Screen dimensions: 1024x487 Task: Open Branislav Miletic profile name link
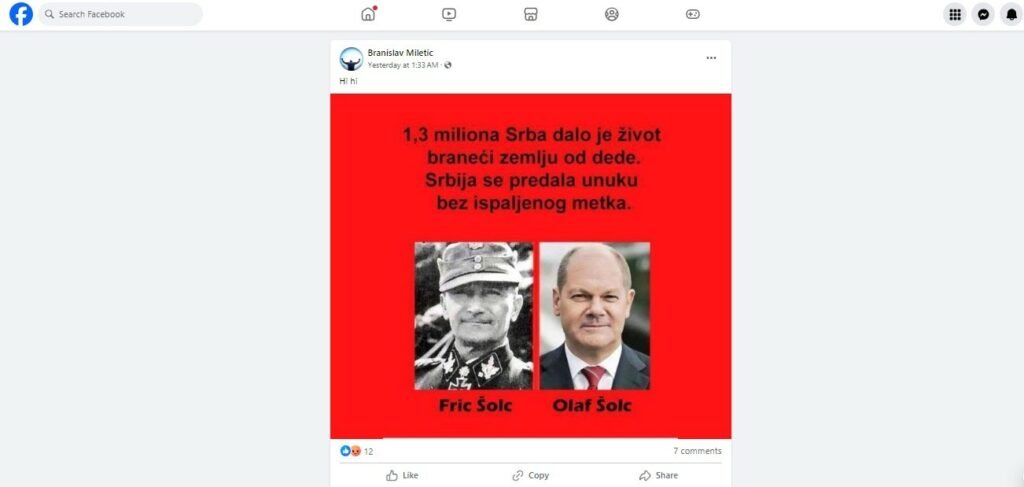click(400, 53)
